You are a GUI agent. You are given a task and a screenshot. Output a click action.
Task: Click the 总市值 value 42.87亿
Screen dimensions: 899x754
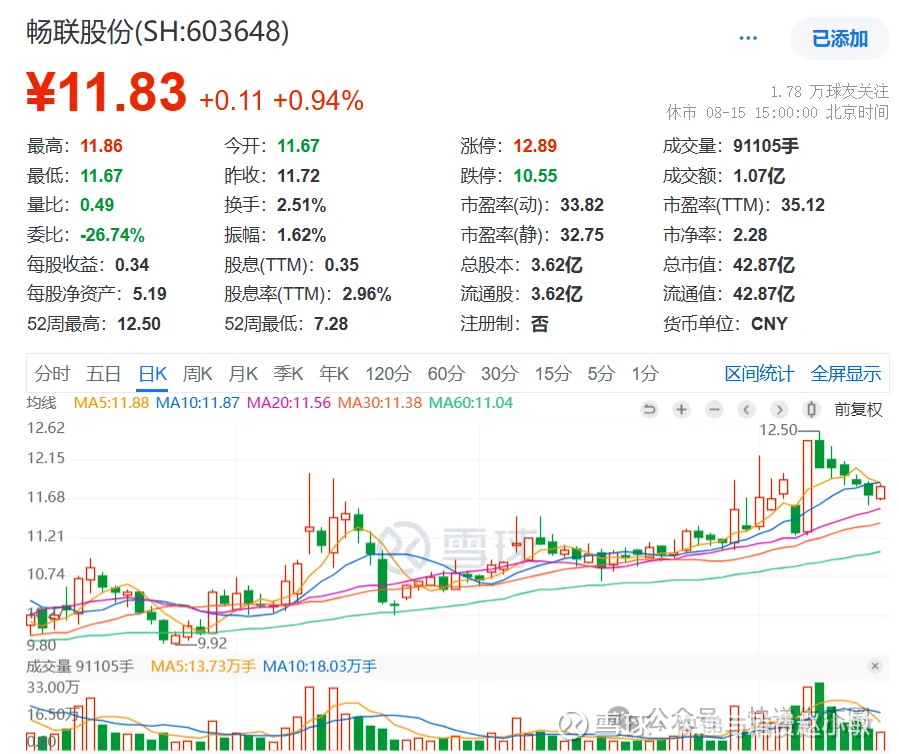coord(764,264)
